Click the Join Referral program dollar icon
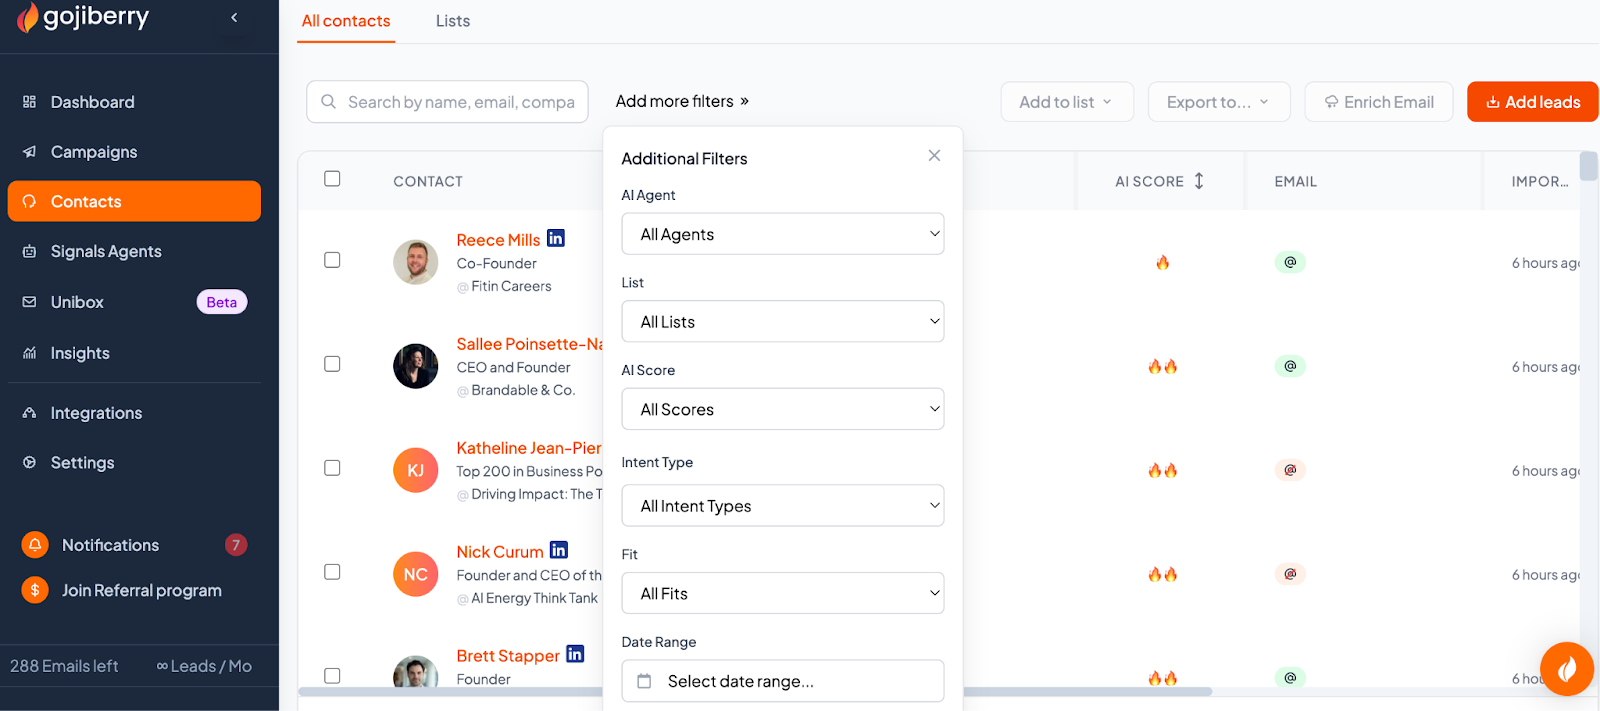Image resolution: width=1600 pixels, height=711 pixels. pos(35,590)
